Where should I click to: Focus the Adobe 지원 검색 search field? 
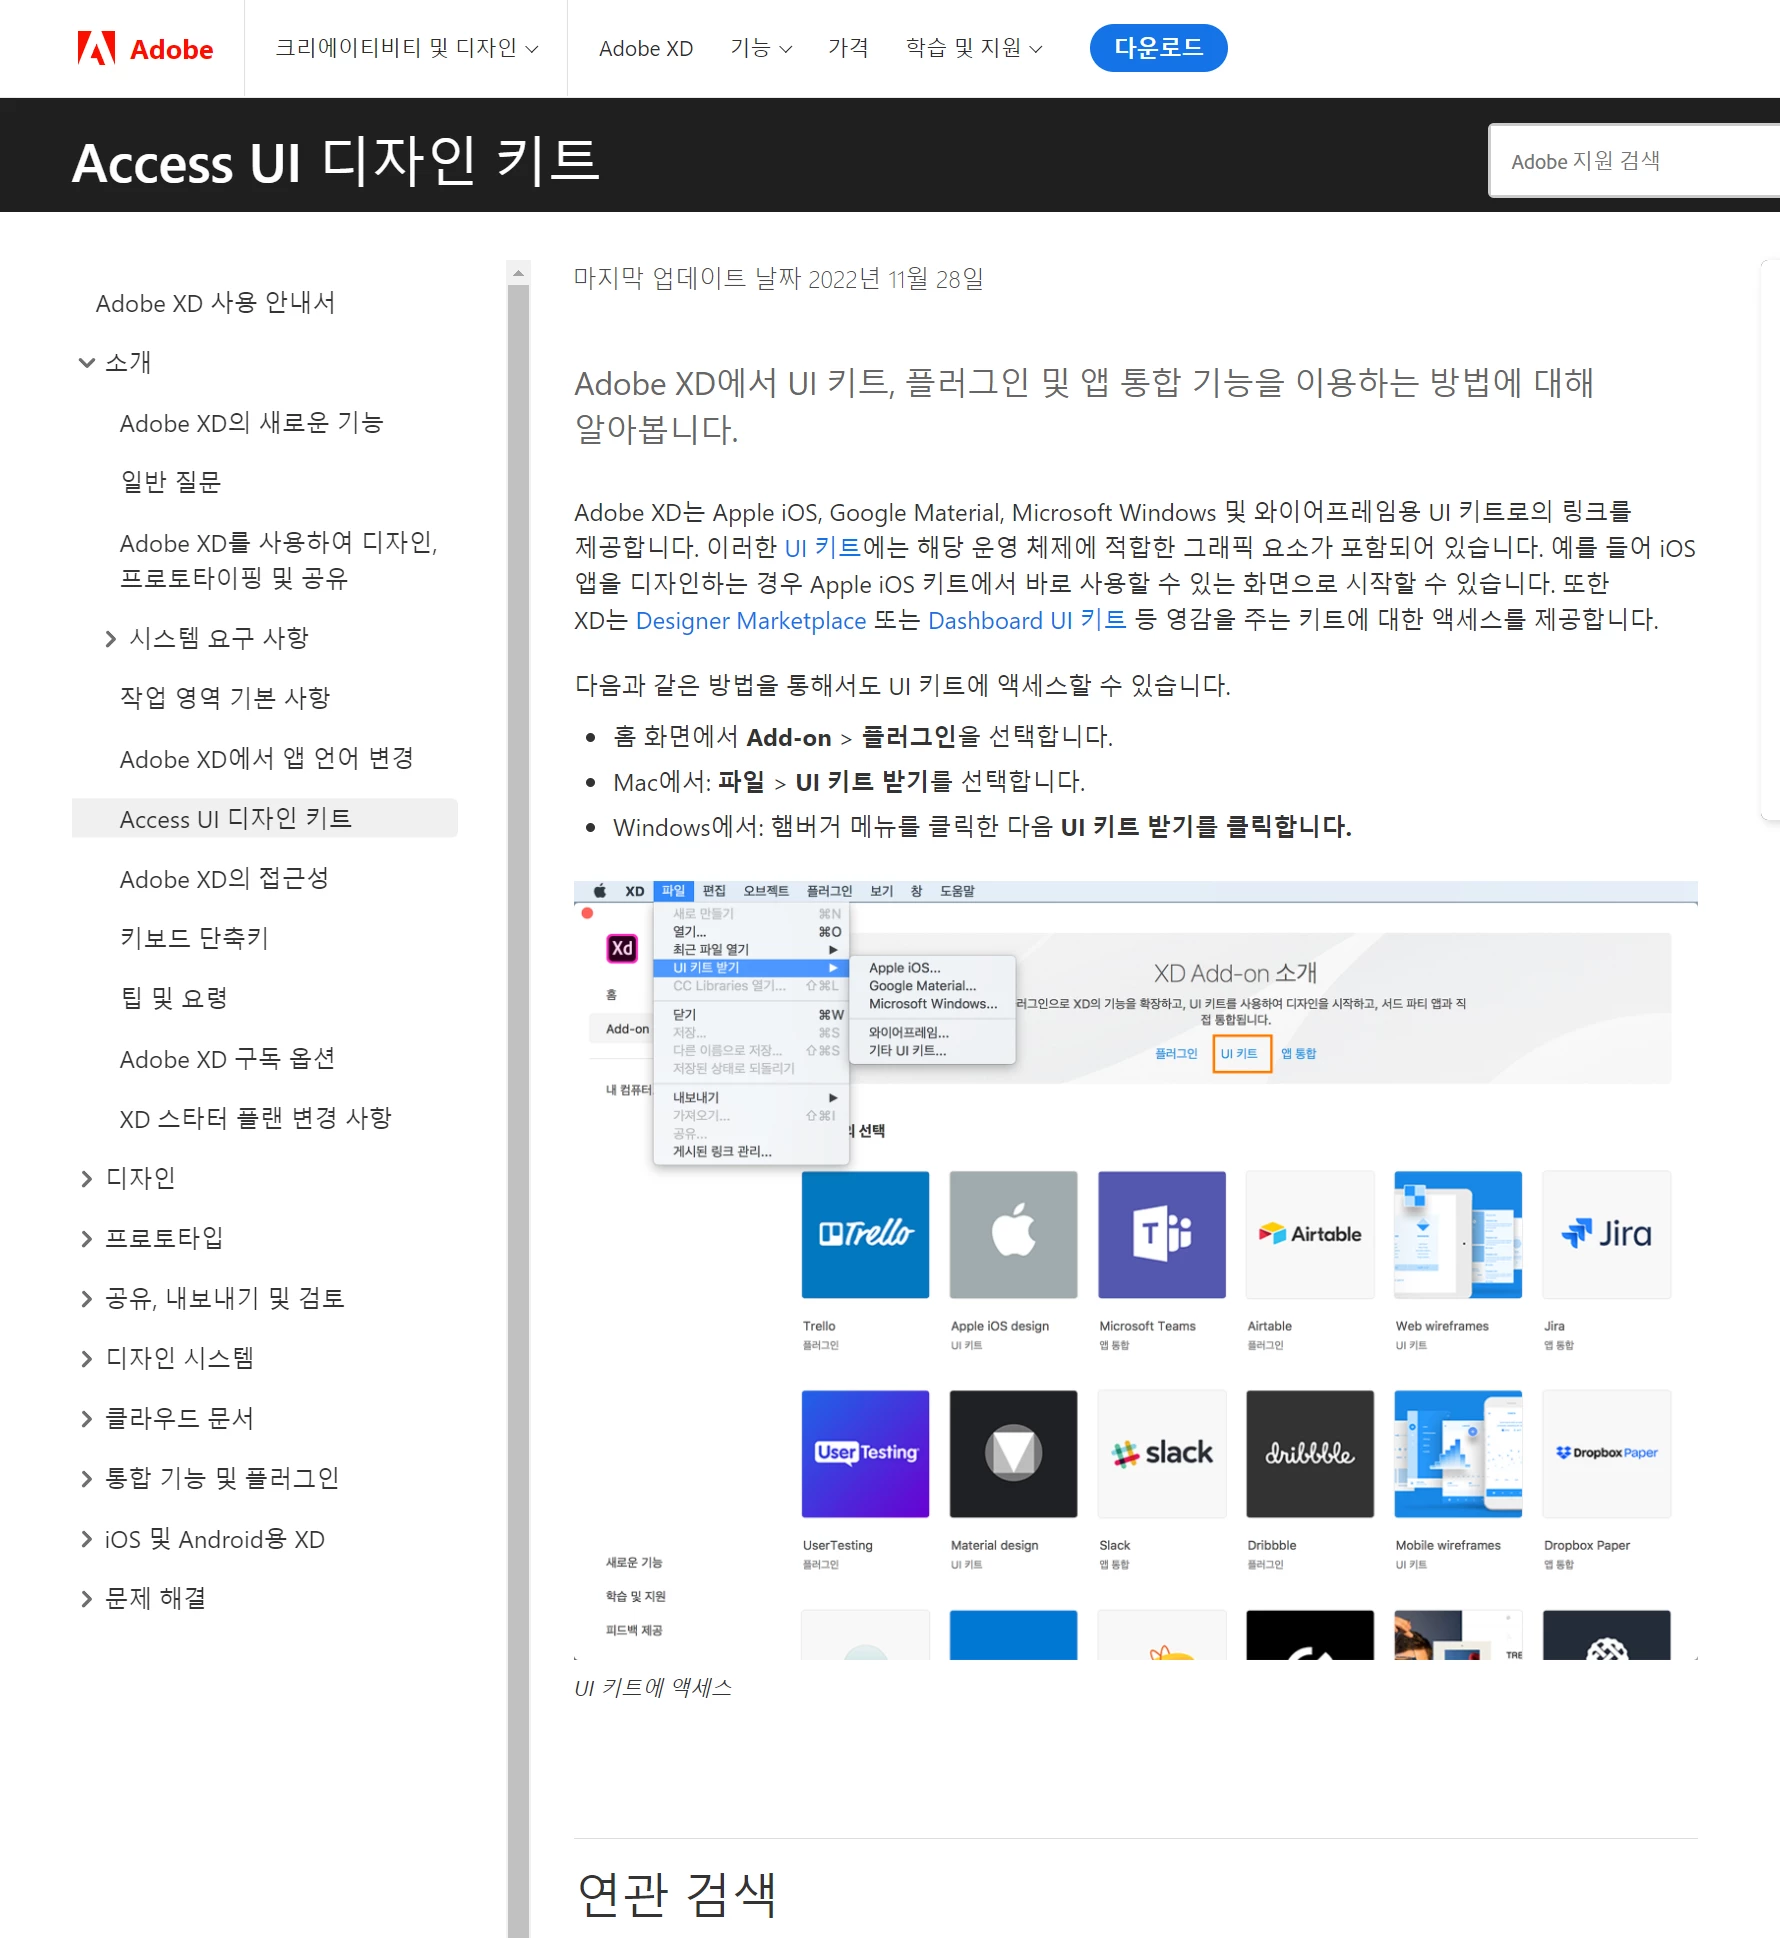click(x=1634, y=161)
